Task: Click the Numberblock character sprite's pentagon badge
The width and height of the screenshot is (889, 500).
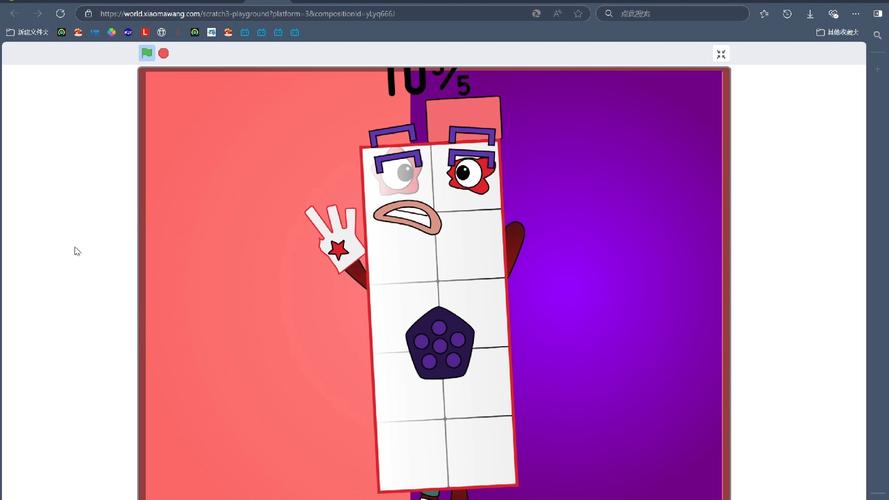Action: [440, 343]
